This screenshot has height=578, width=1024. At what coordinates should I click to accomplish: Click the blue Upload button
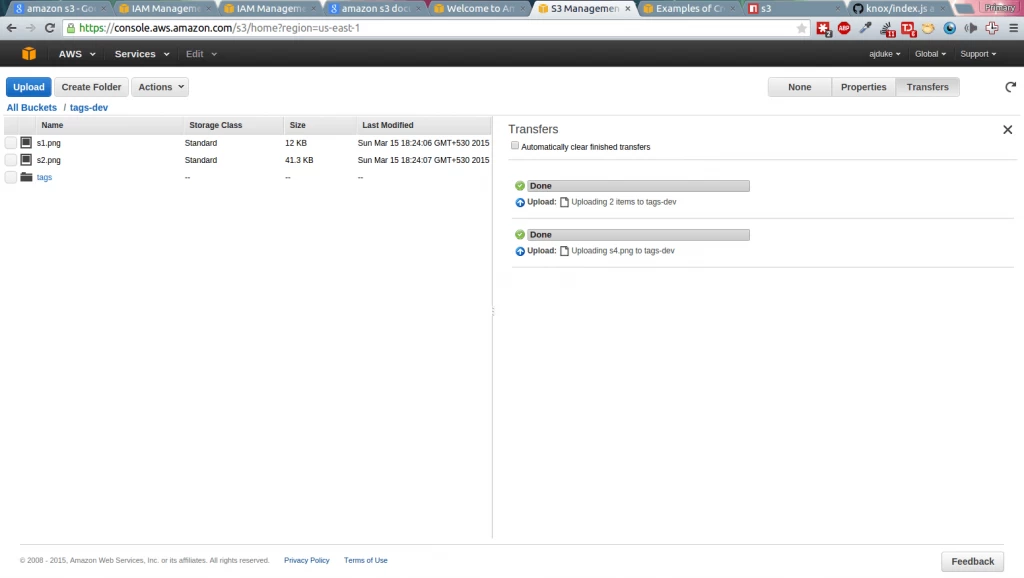coord(29,87)
